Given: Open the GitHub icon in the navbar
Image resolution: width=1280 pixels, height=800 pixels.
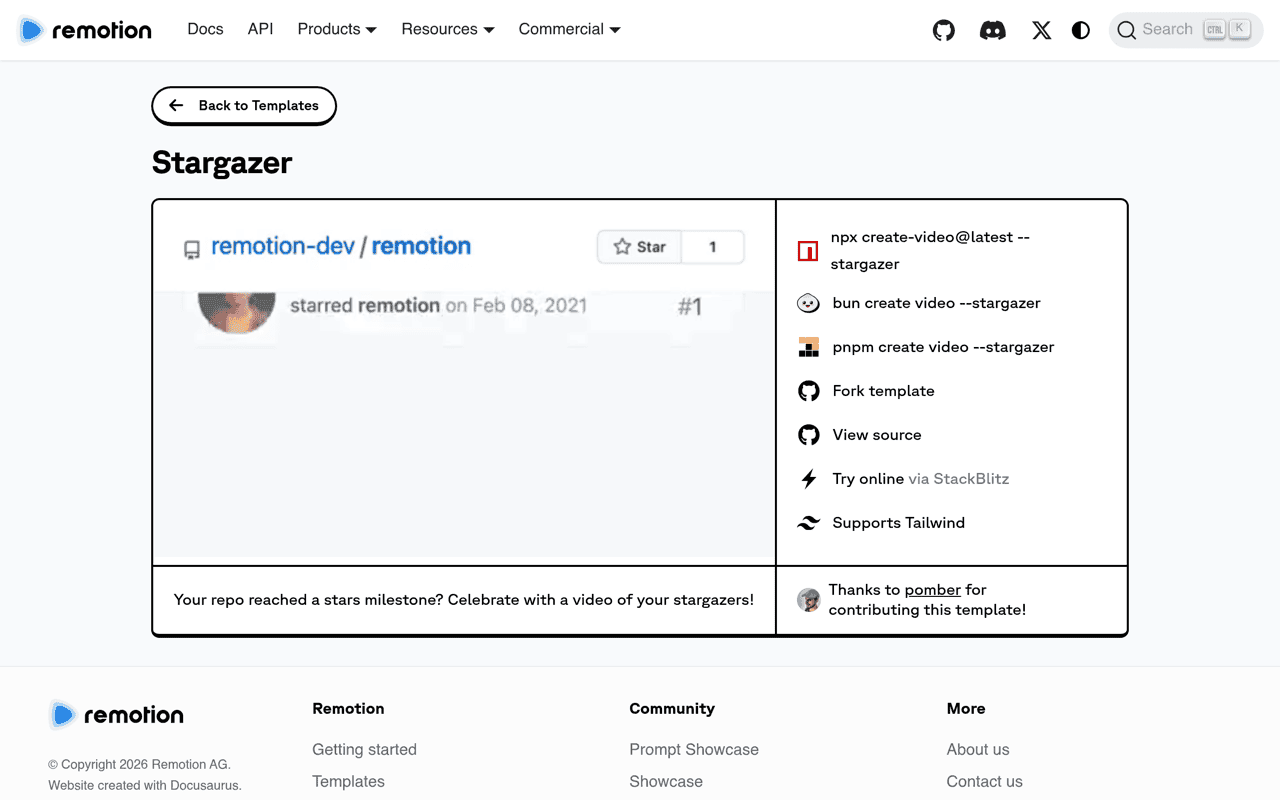Looking at the screenshot, I should pyautogui.click(x=944, y=30).
